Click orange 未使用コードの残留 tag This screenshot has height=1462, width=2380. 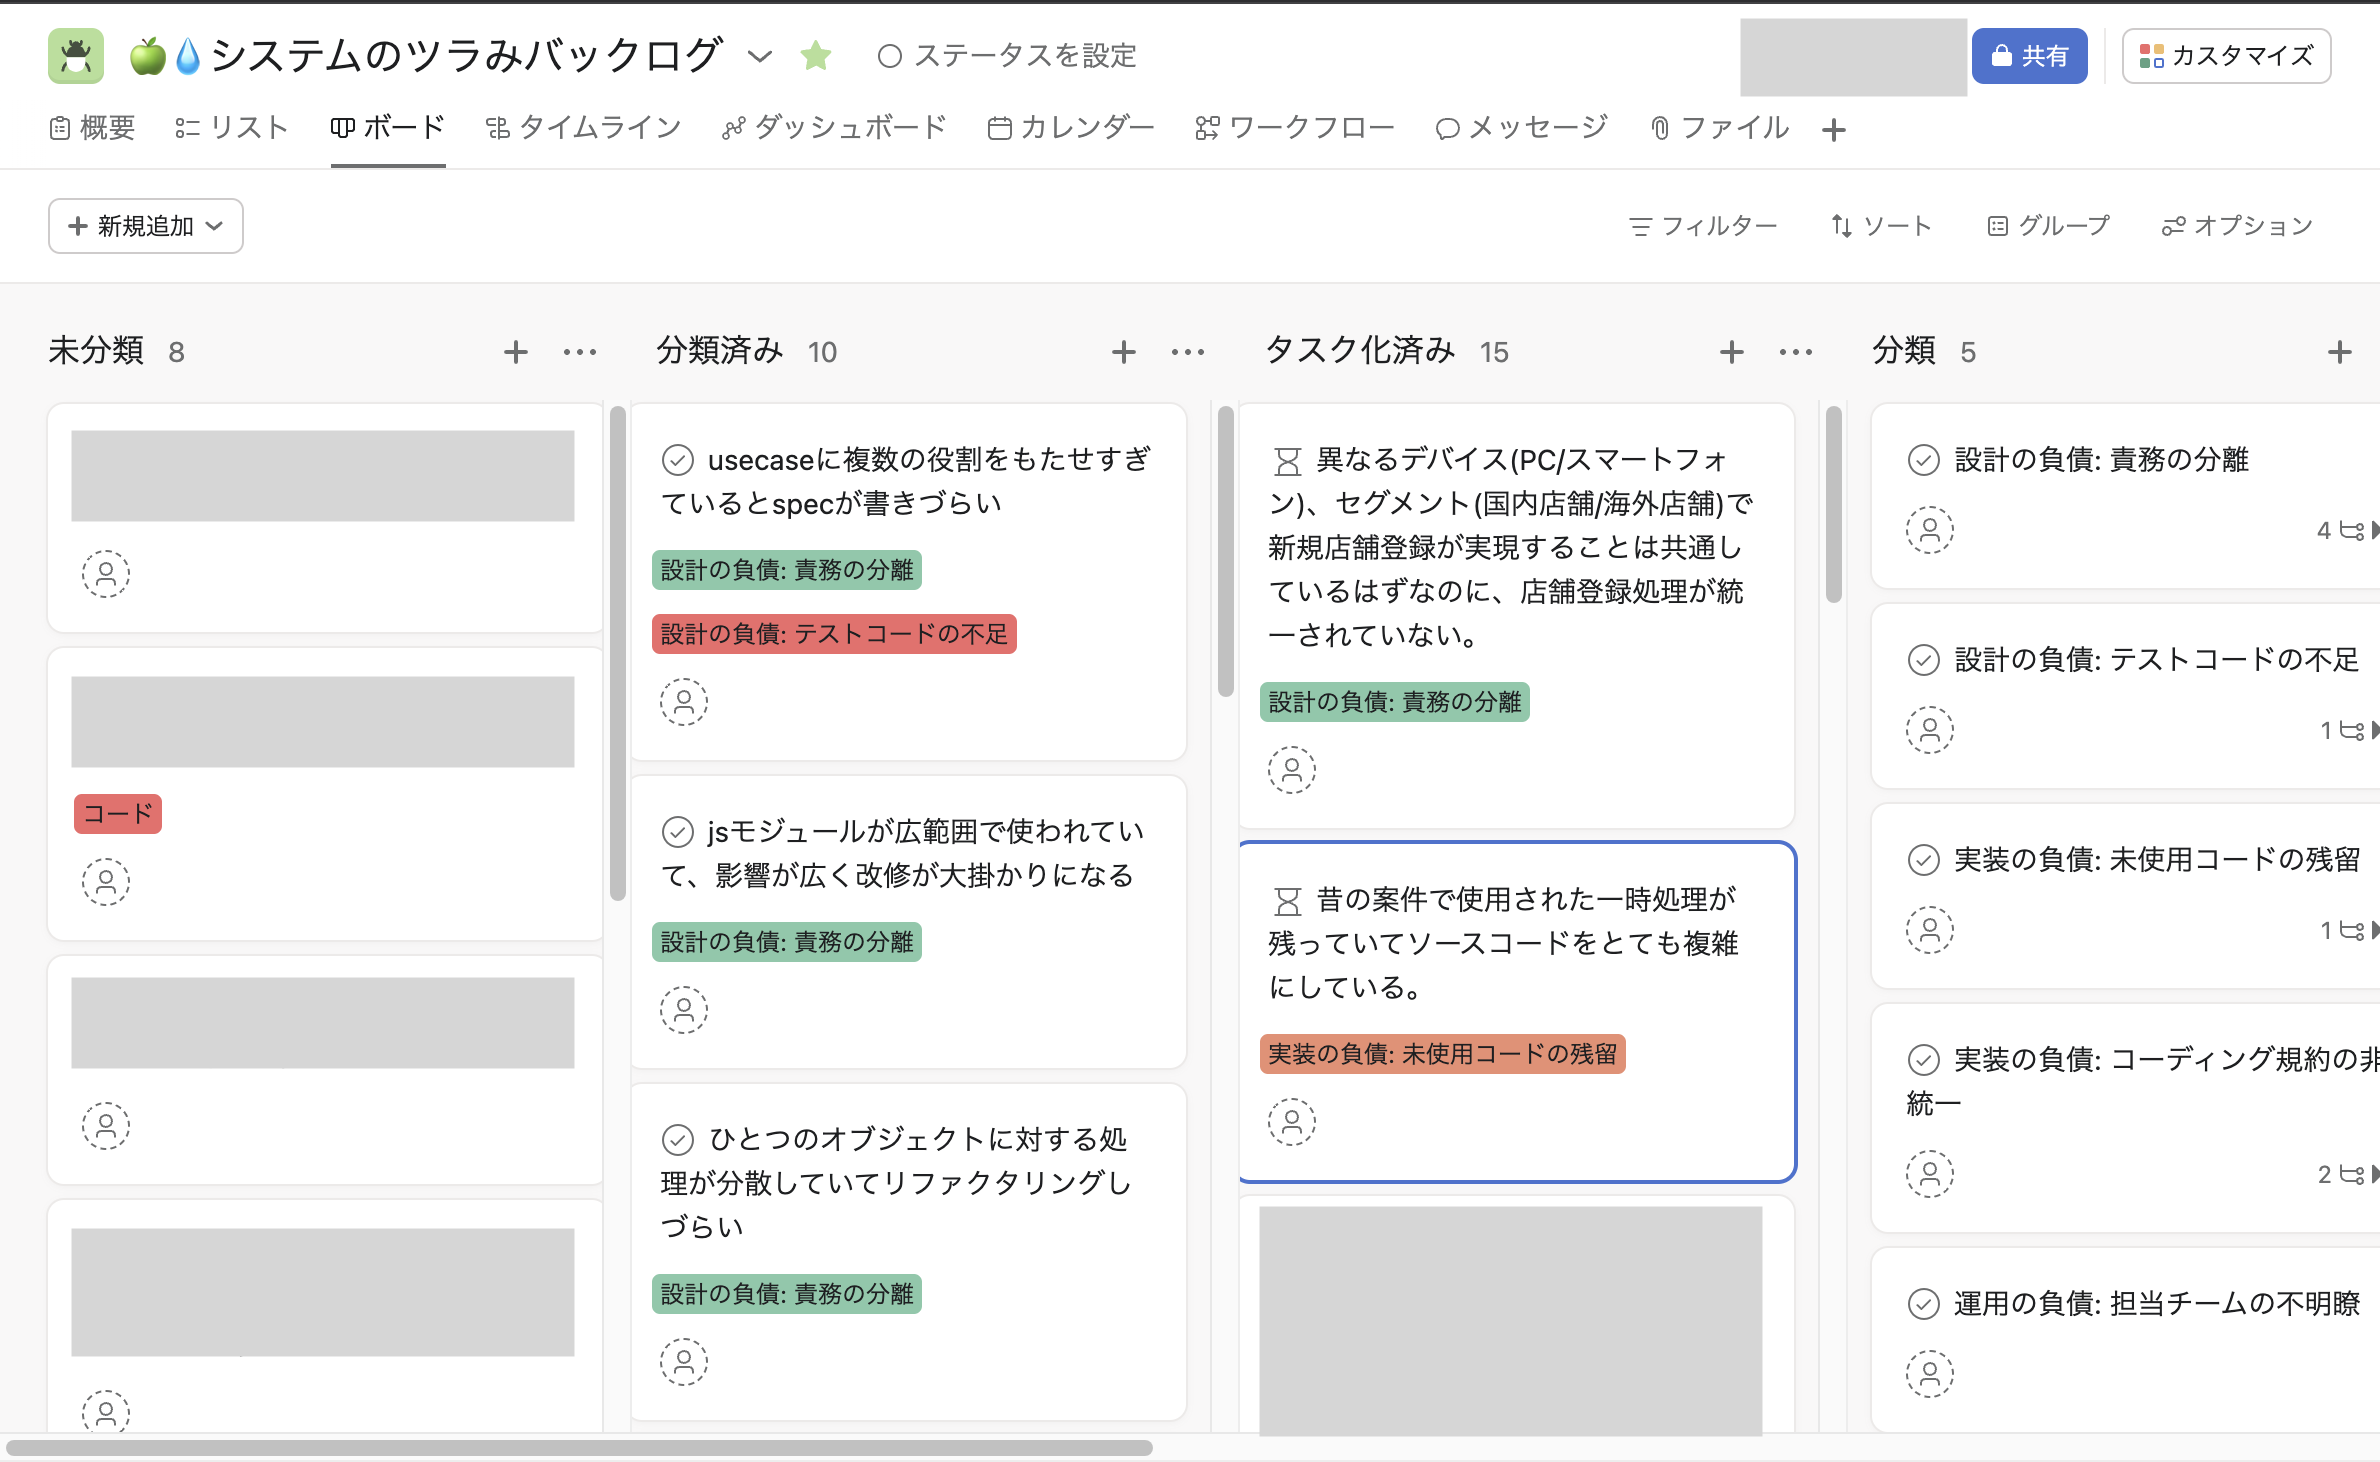(x=1443, y=1054)
